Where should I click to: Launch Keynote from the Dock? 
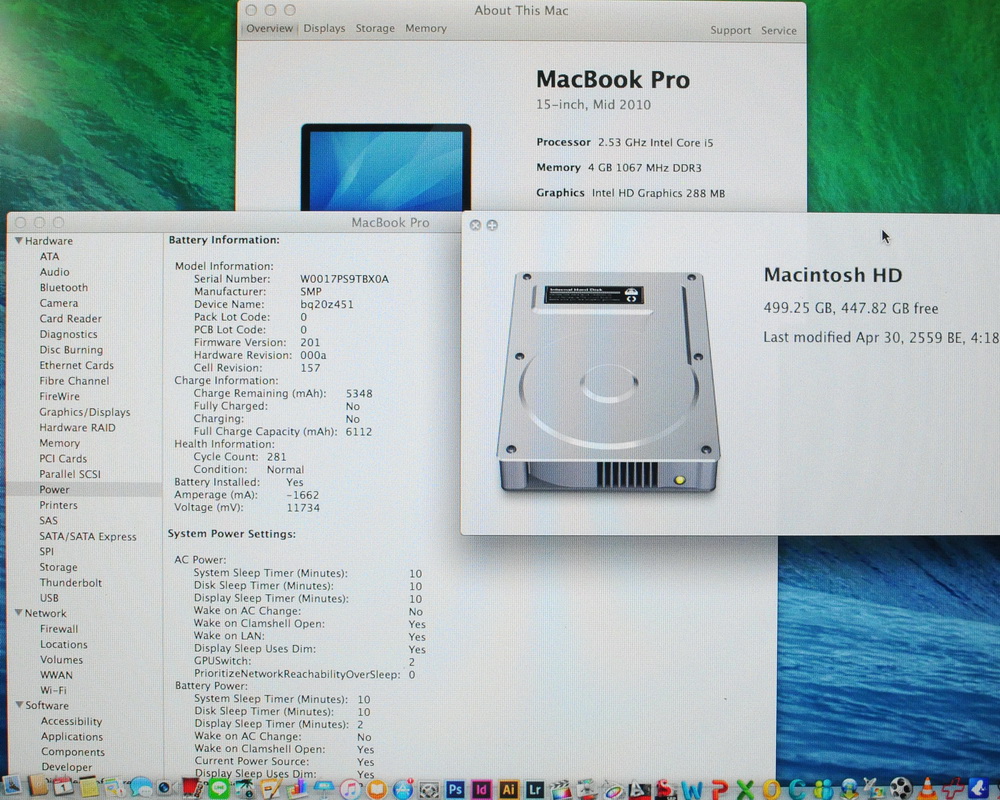pos(324,788)
